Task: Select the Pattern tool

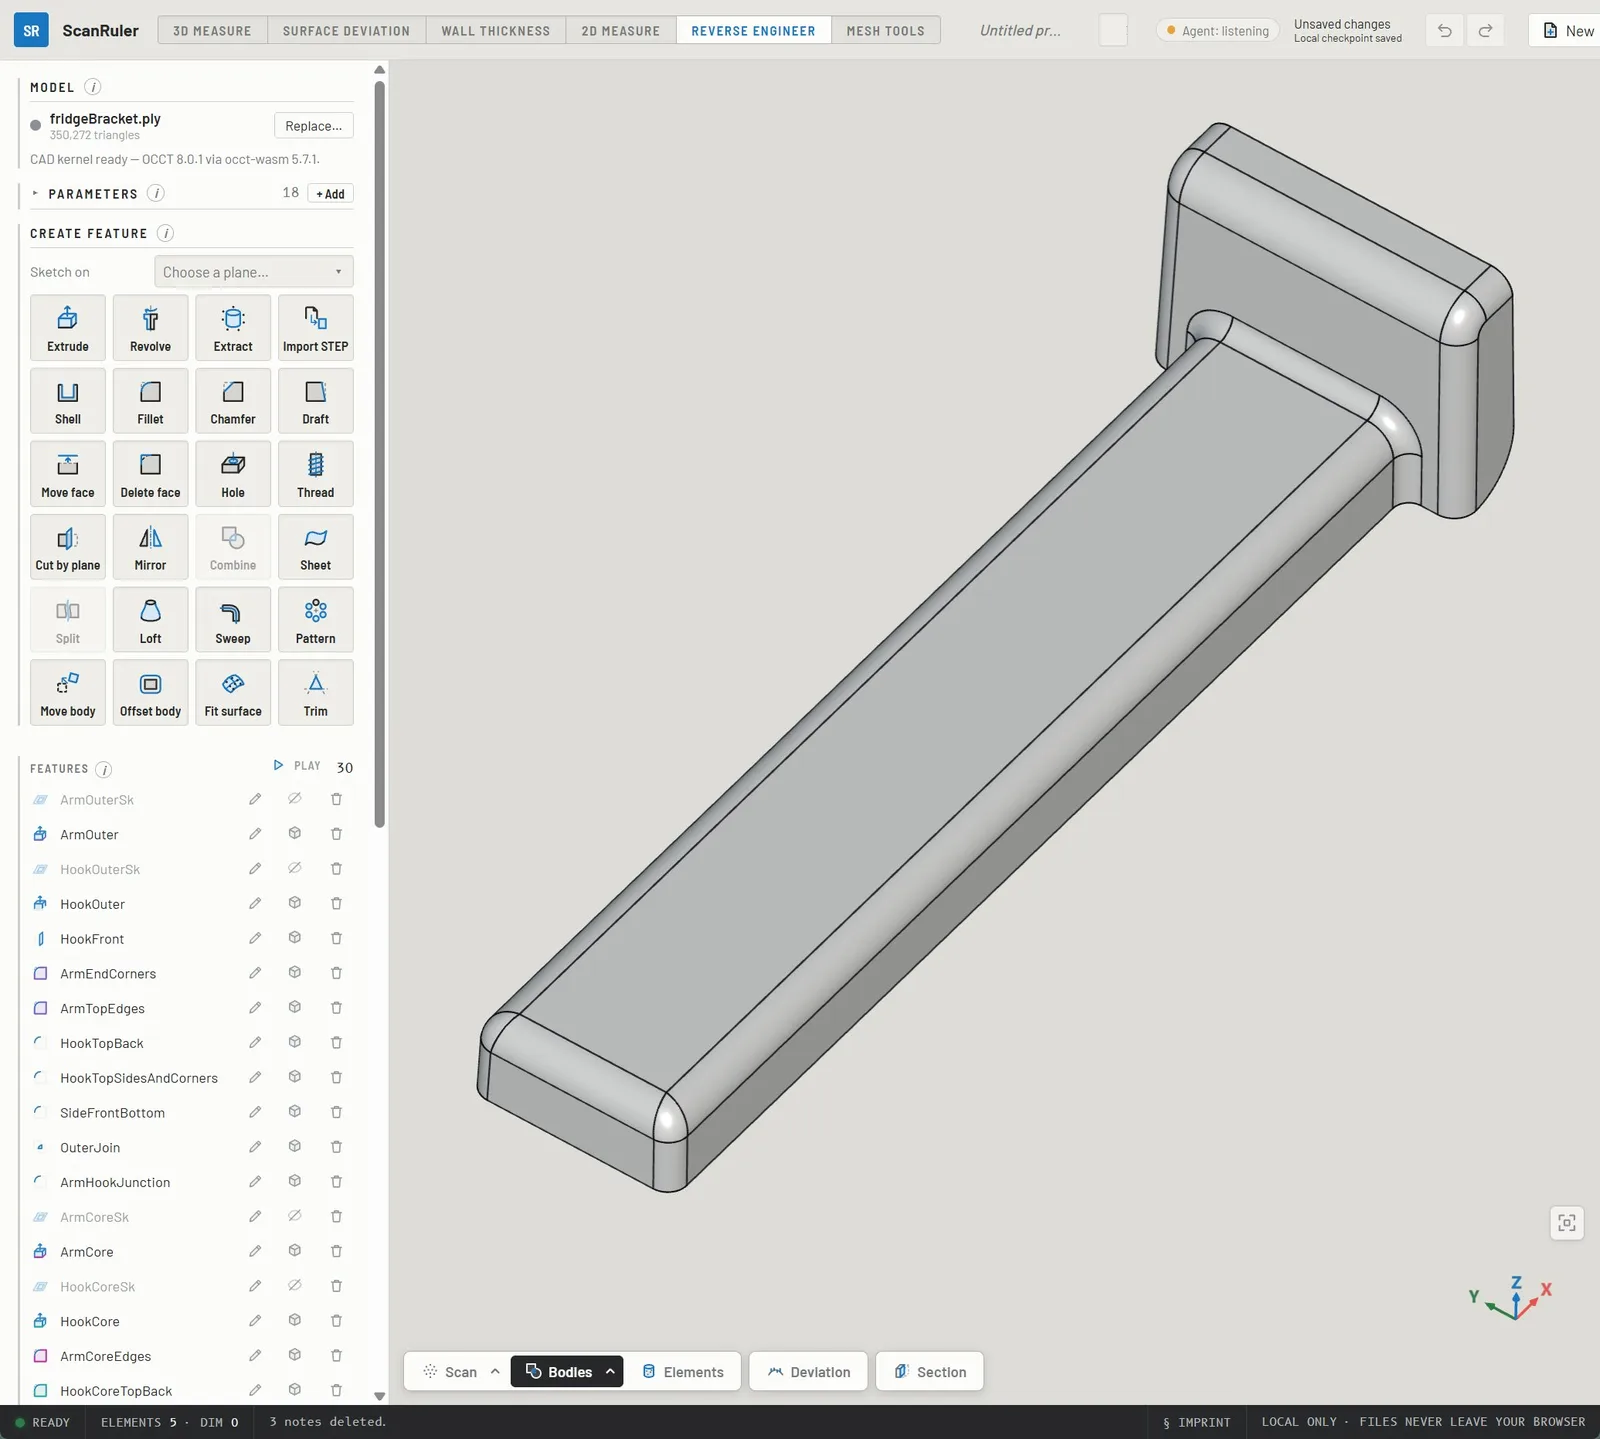Action: tap(316, 620)
